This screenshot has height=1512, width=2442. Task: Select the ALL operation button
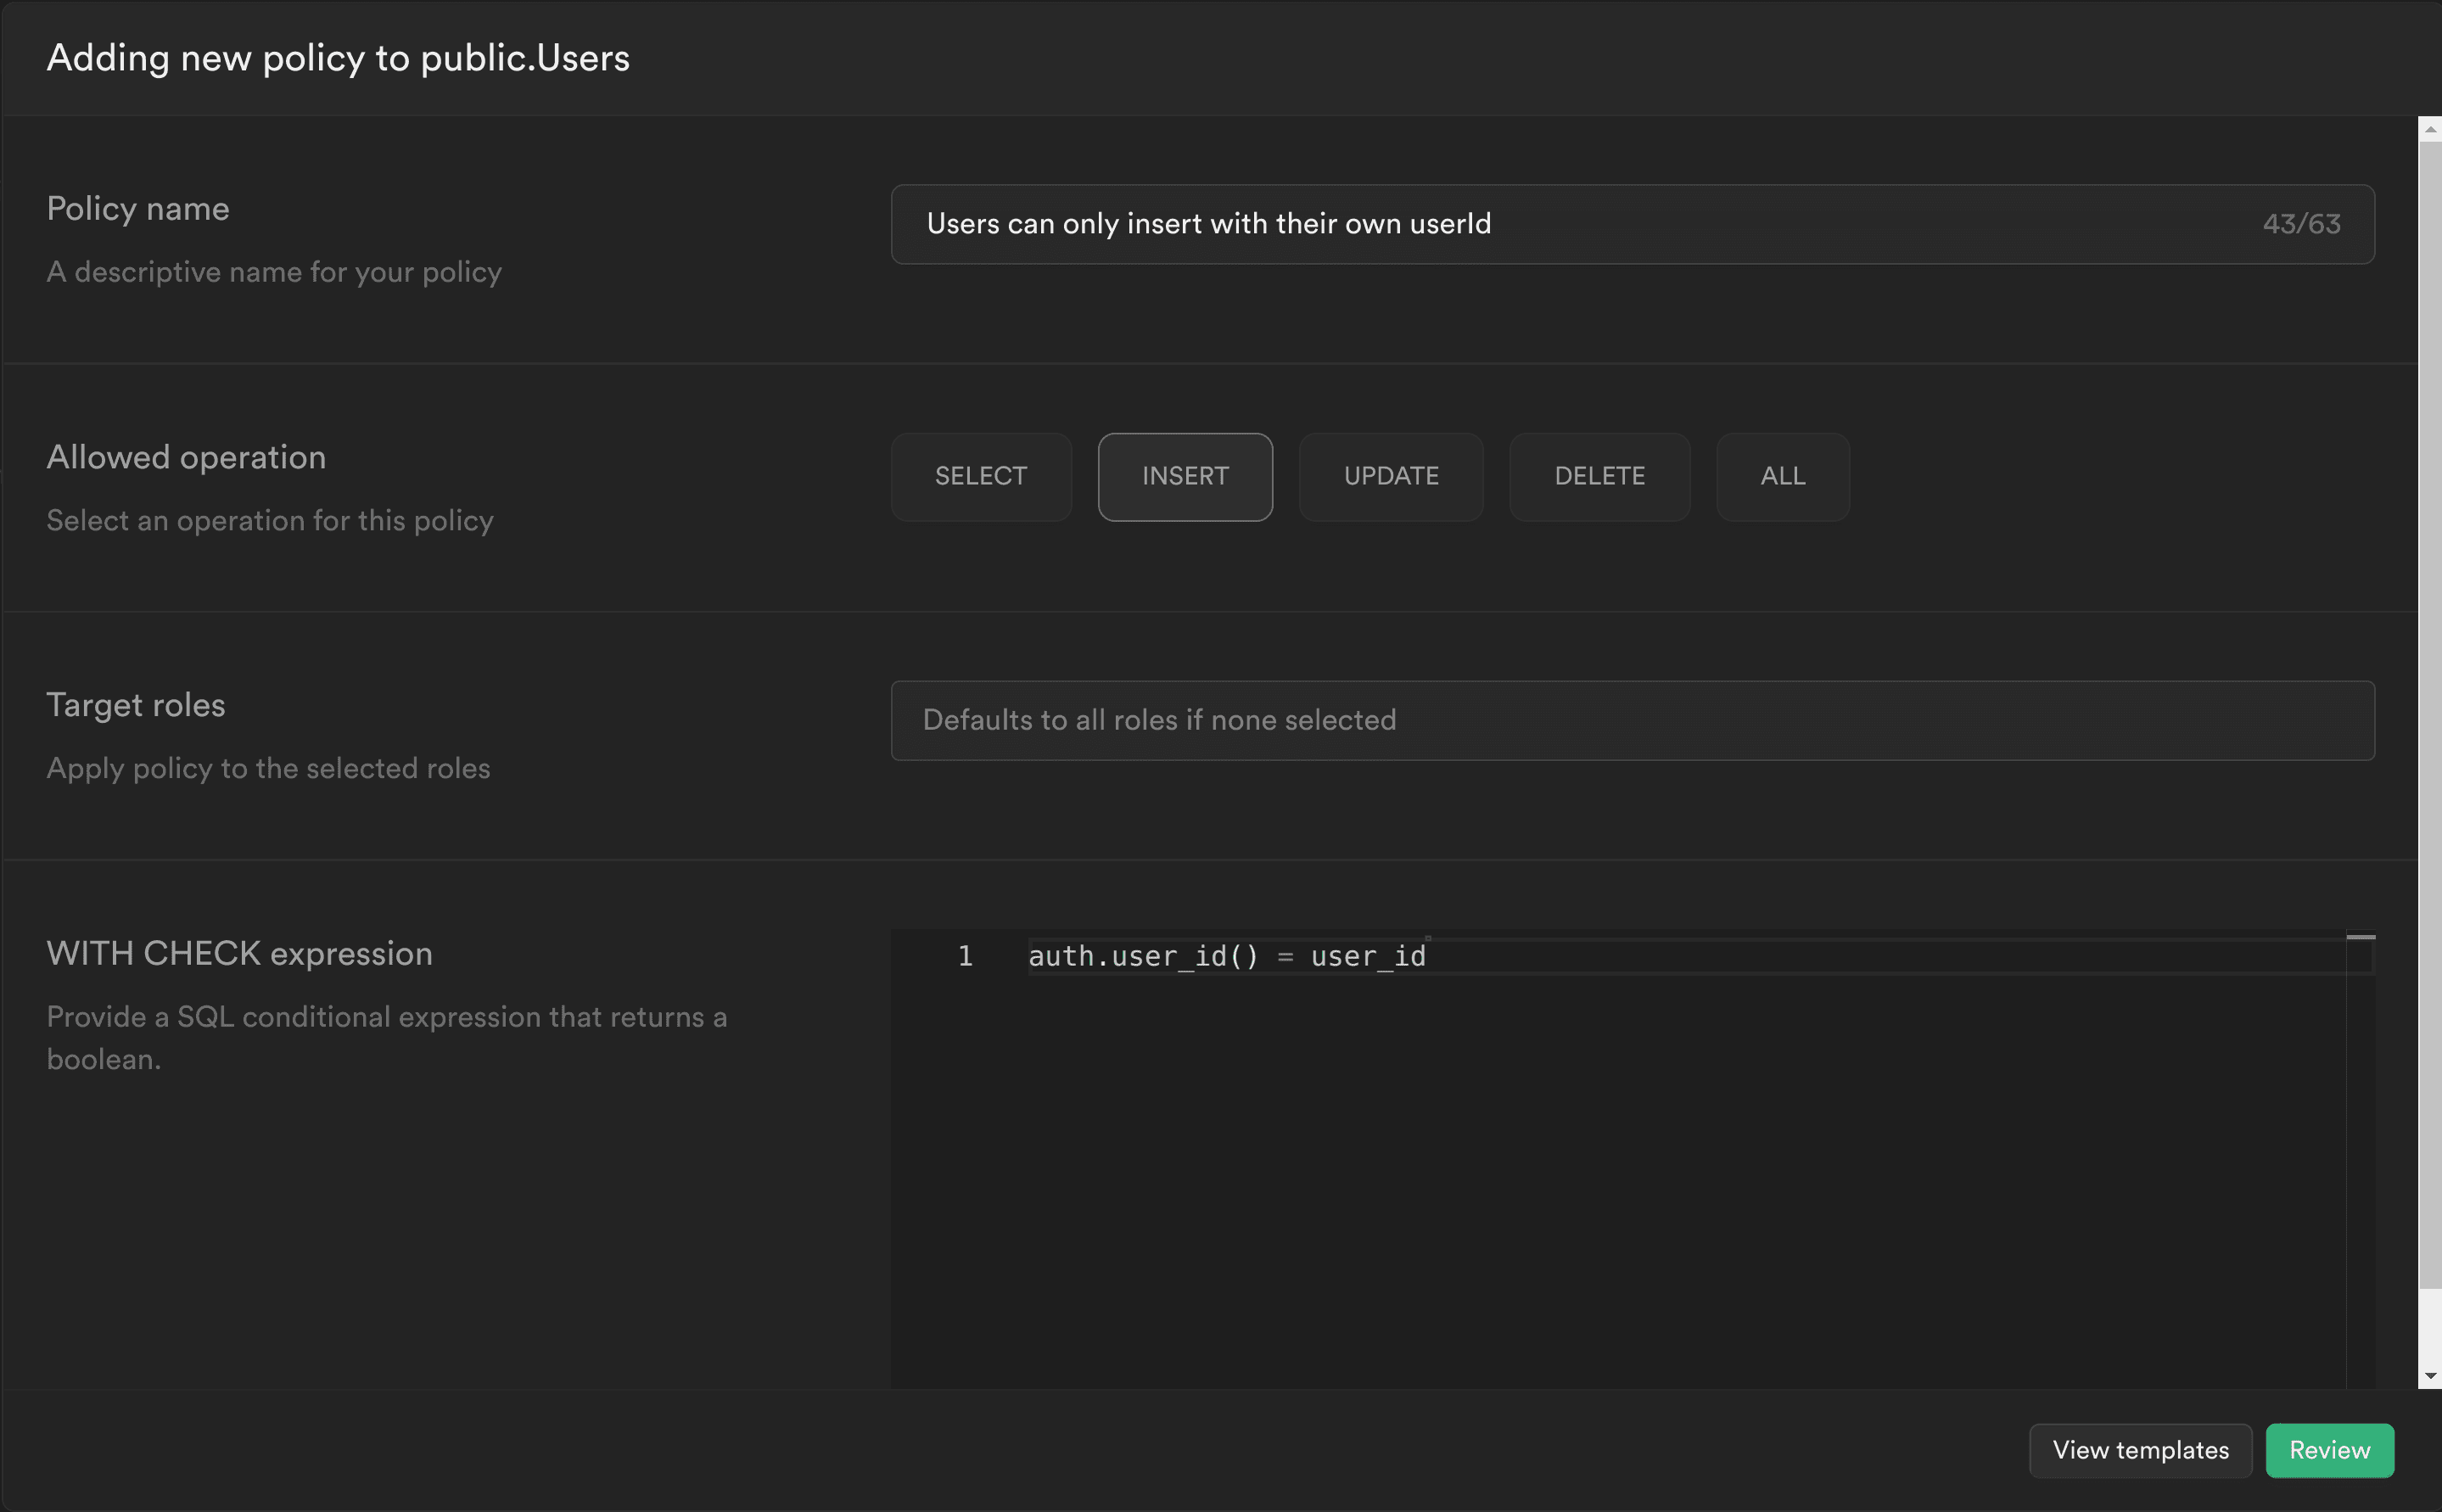coord(1781,474)
